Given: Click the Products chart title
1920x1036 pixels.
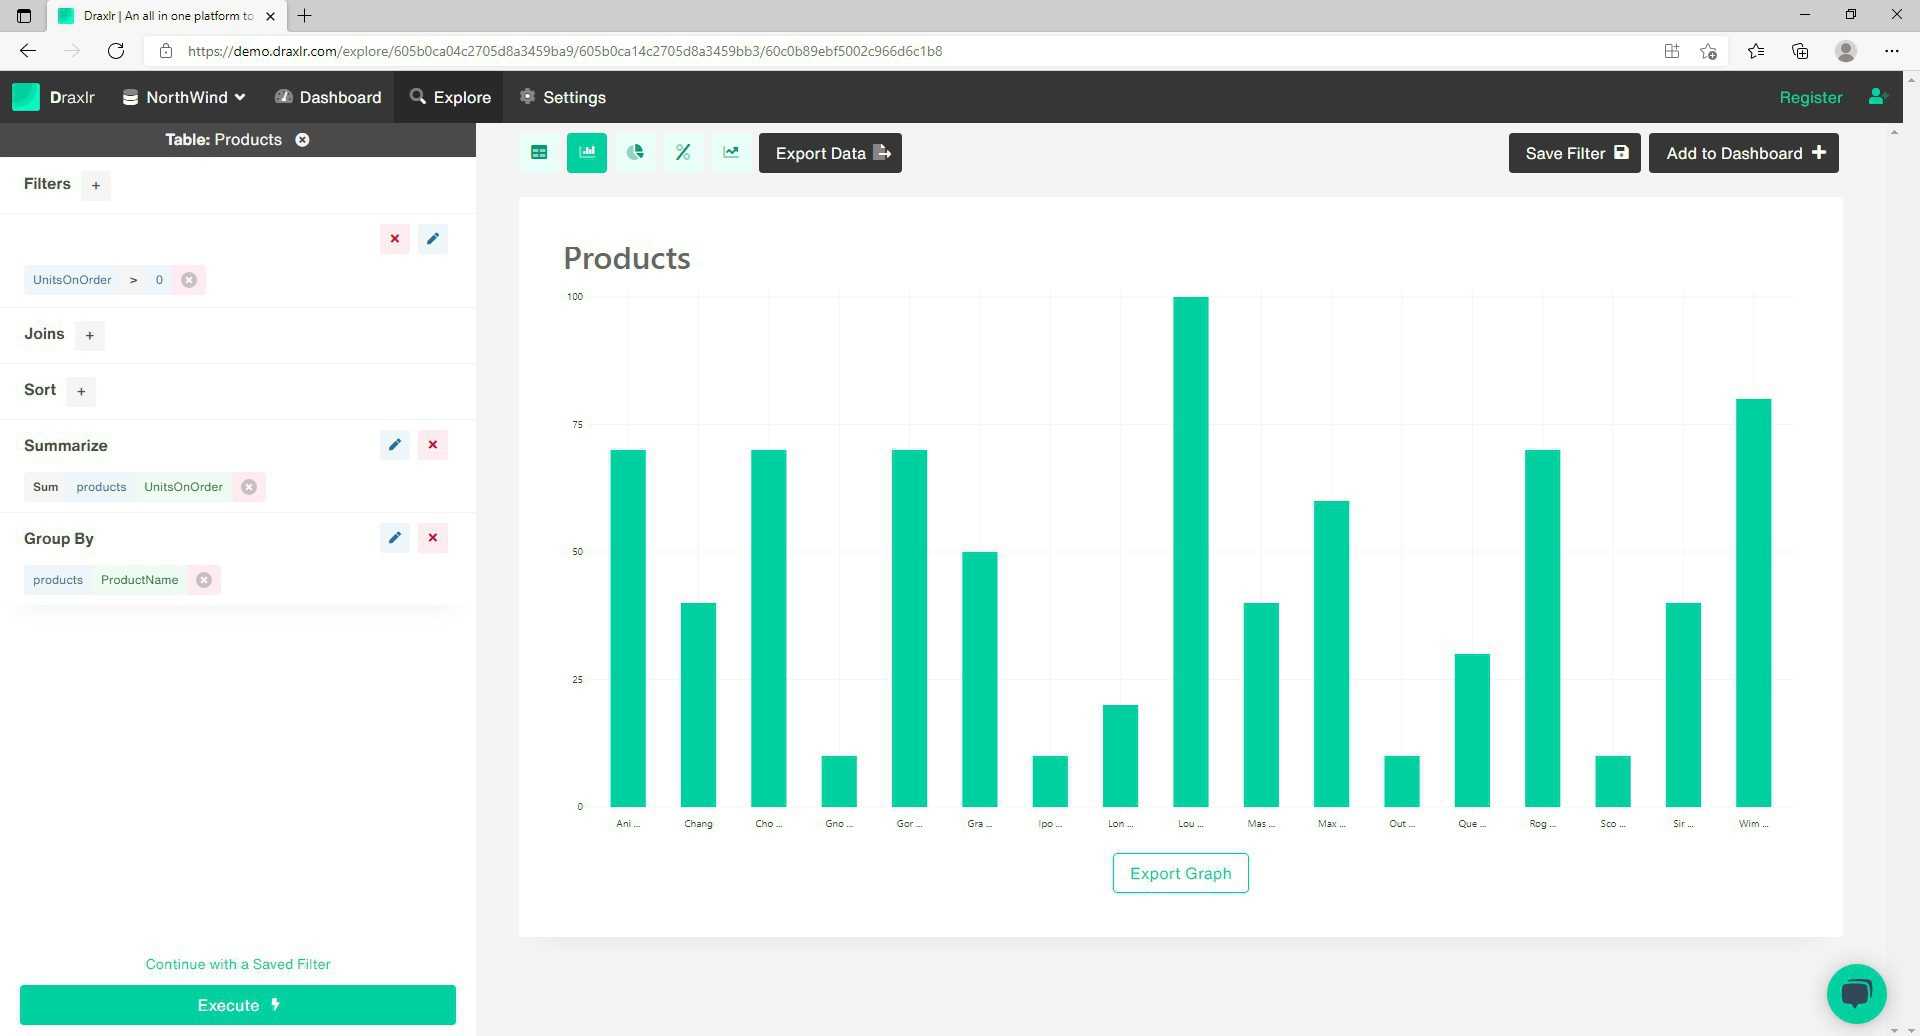Looking at the screenshot, I should (x=627, y=258).
